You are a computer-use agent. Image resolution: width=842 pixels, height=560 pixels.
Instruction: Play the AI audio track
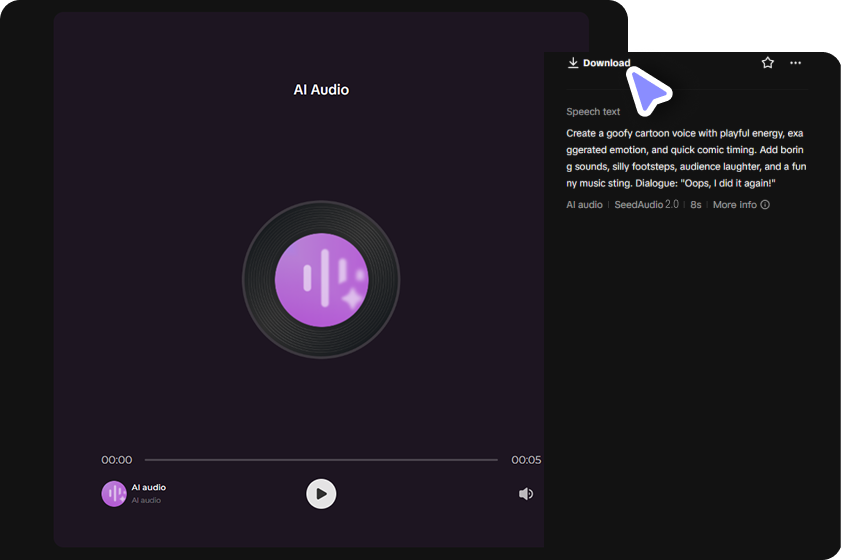coord(321,494)
